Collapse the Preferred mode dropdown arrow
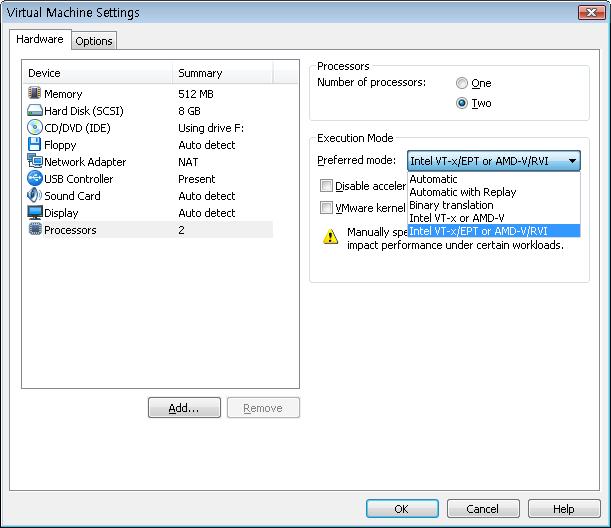The height and width of the screenshot is (528, 611). (572, 161)
